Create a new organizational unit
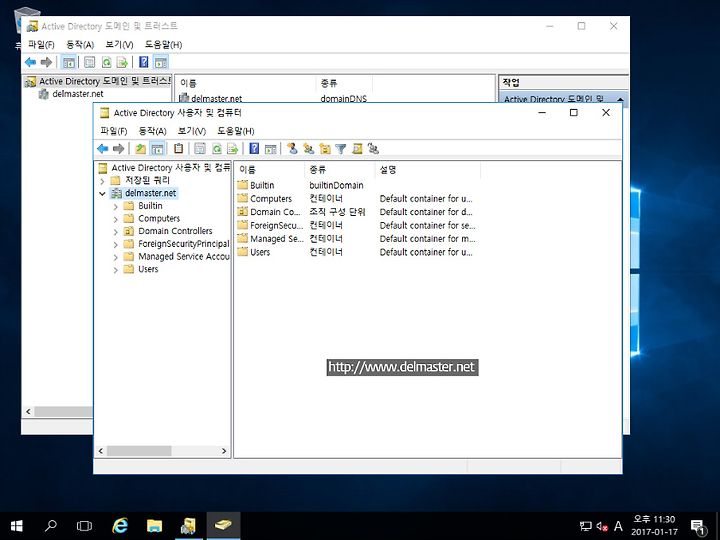720x540 pixels. (325, 149)
